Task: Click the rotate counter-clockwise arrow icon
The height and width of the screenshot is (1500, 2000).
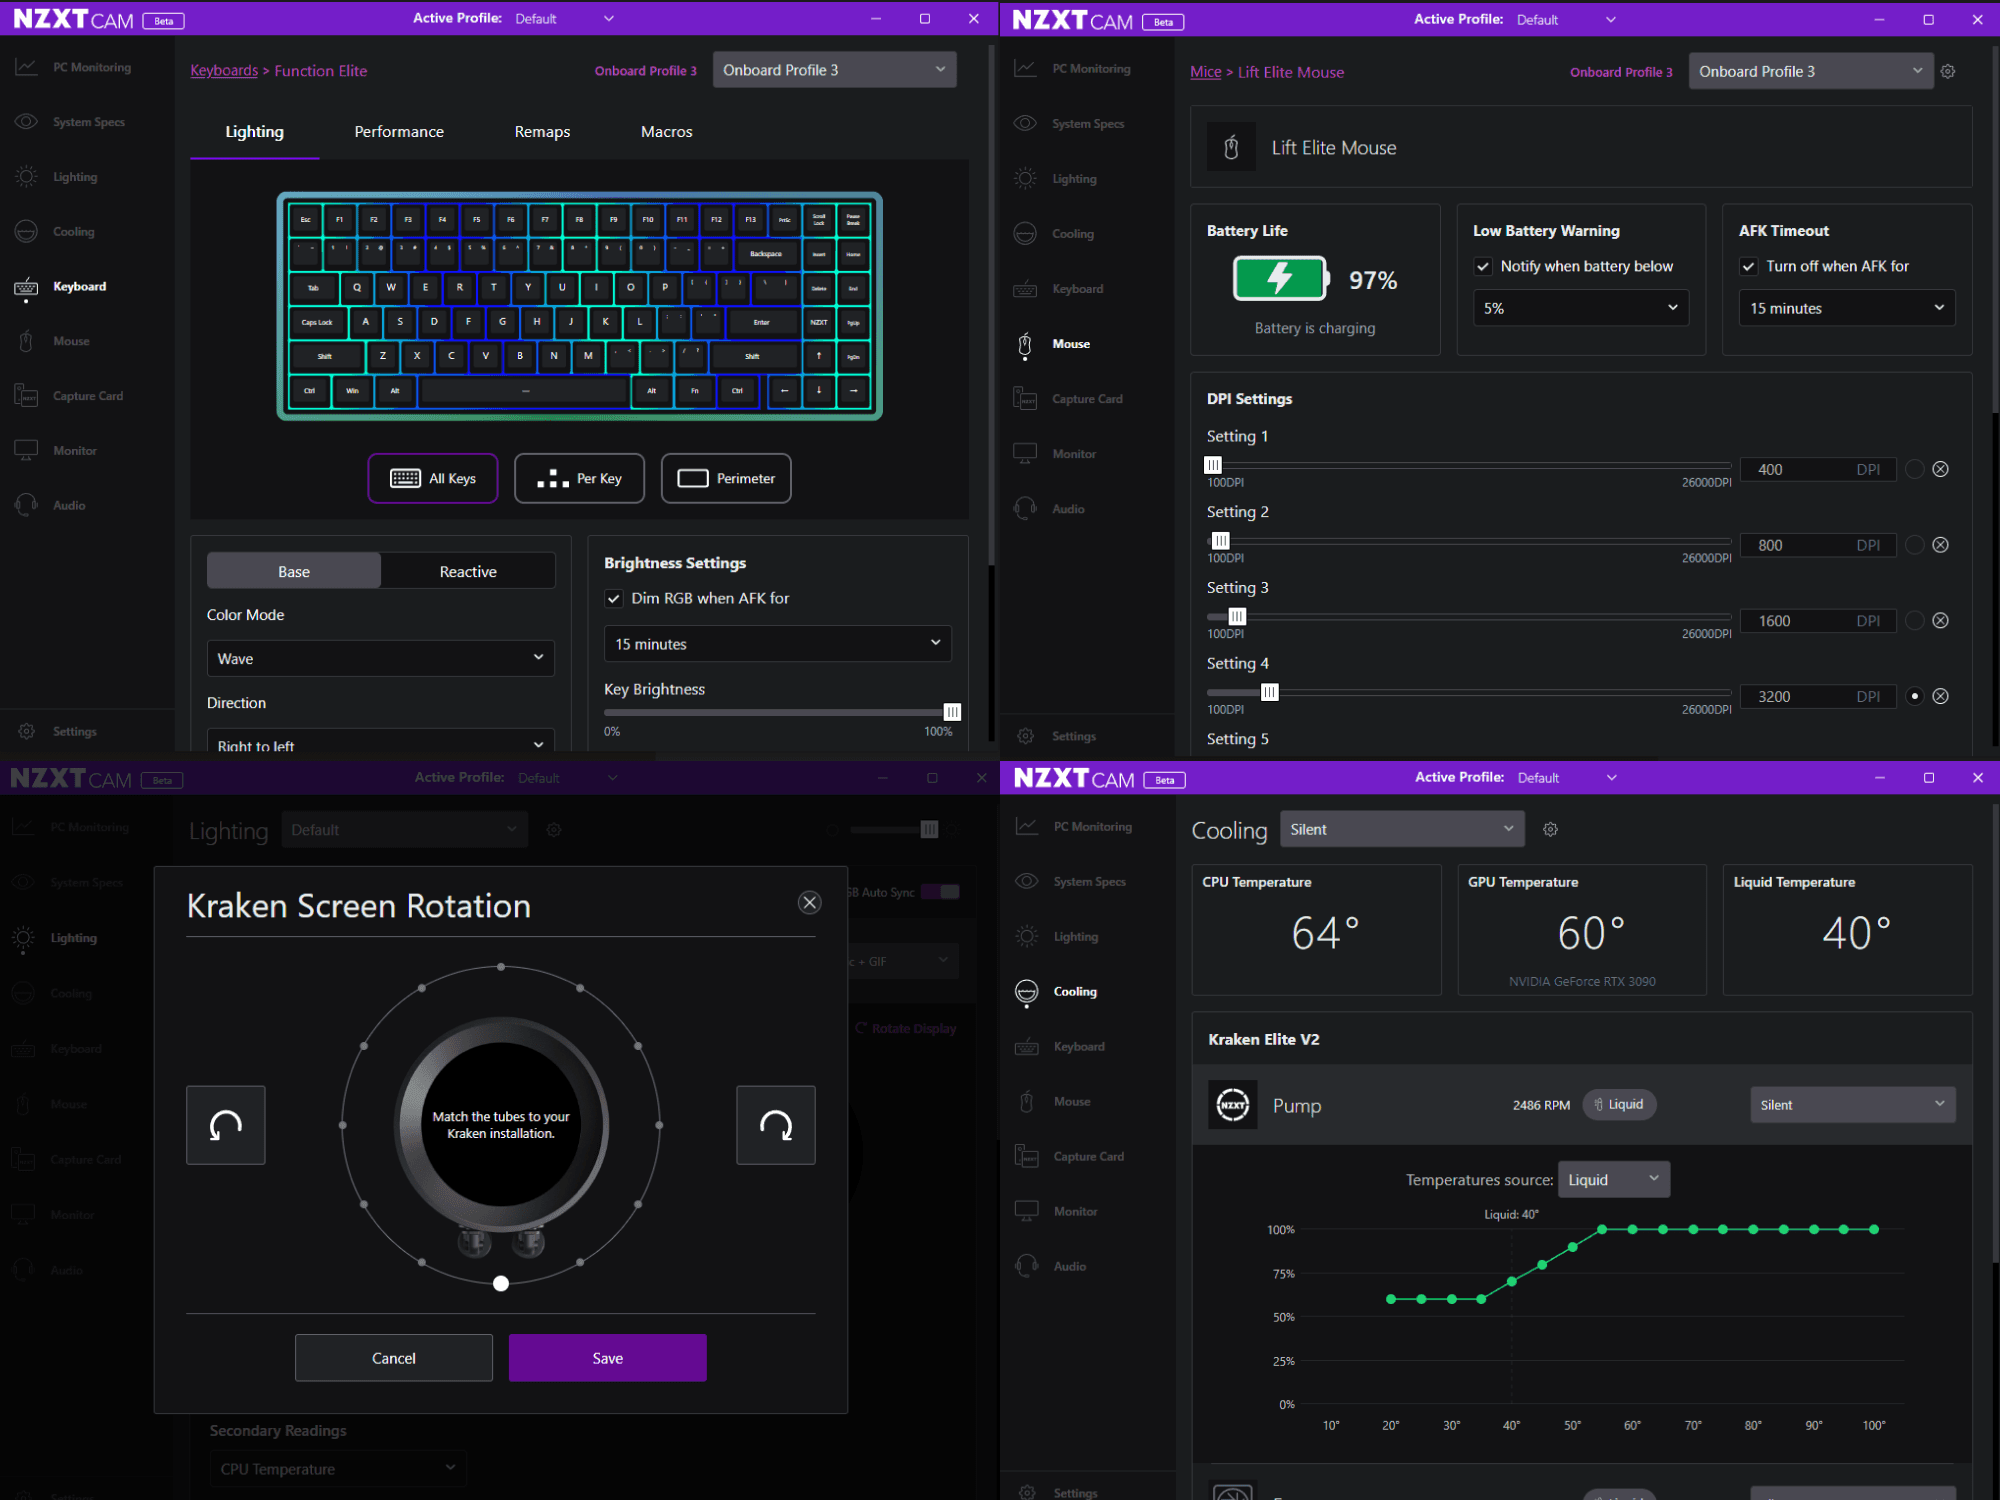Action: [226, 1125]
